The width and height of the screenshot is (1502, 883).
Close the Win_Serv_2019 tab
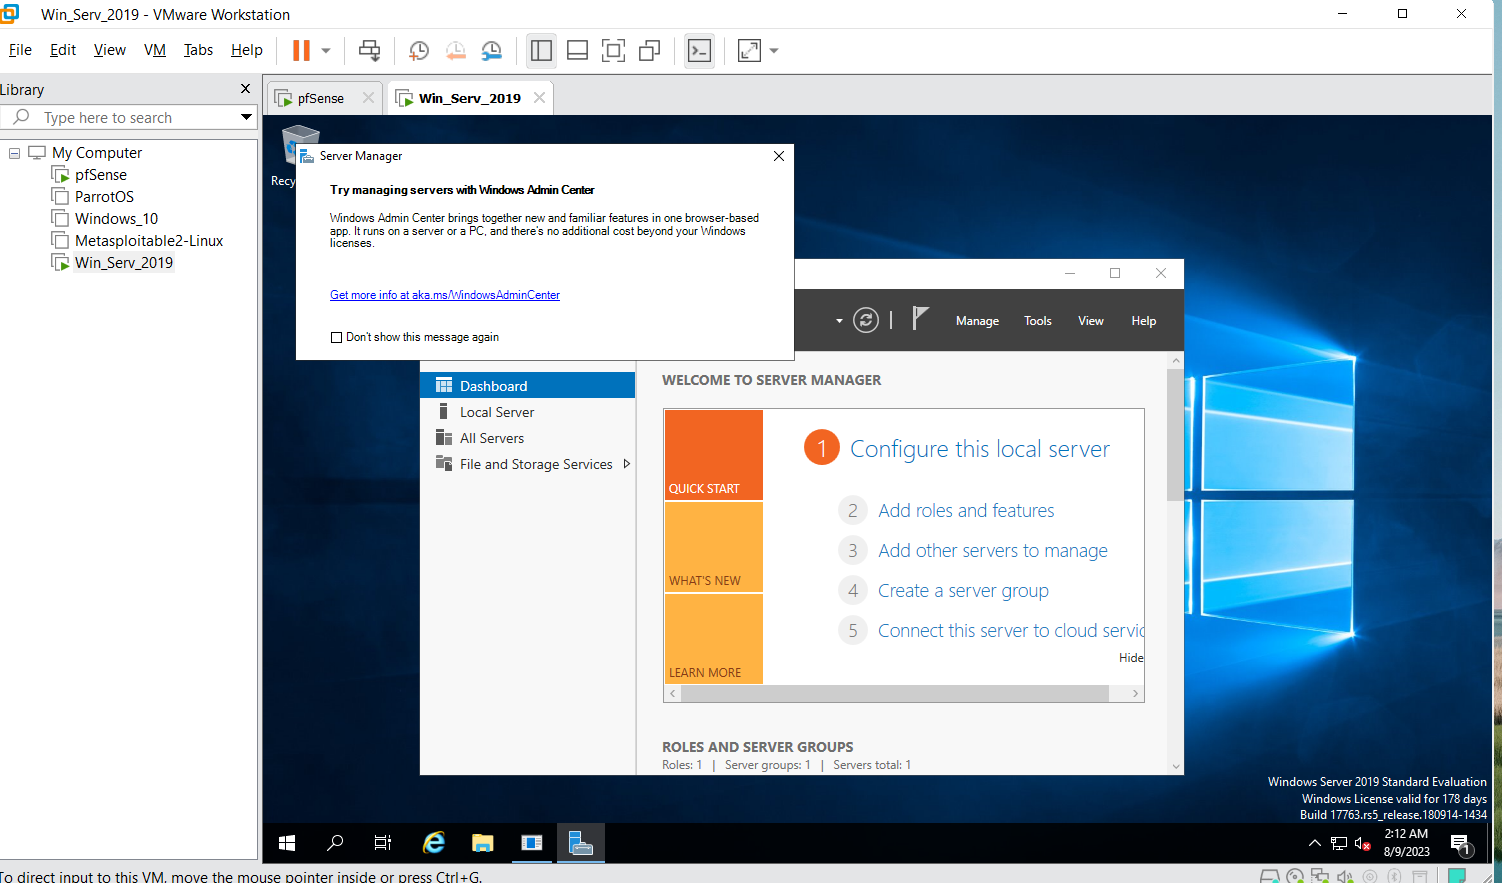540,98
